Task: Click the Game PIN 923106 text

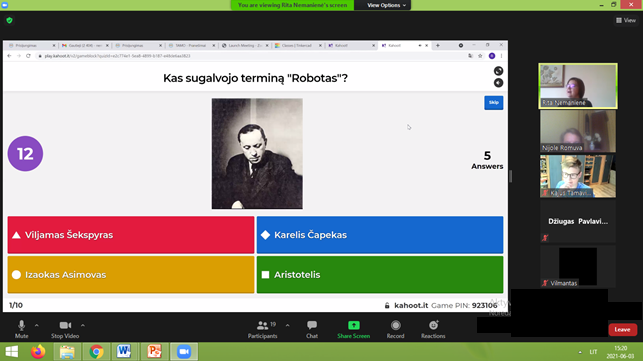Action: click(x=464, y=305)
